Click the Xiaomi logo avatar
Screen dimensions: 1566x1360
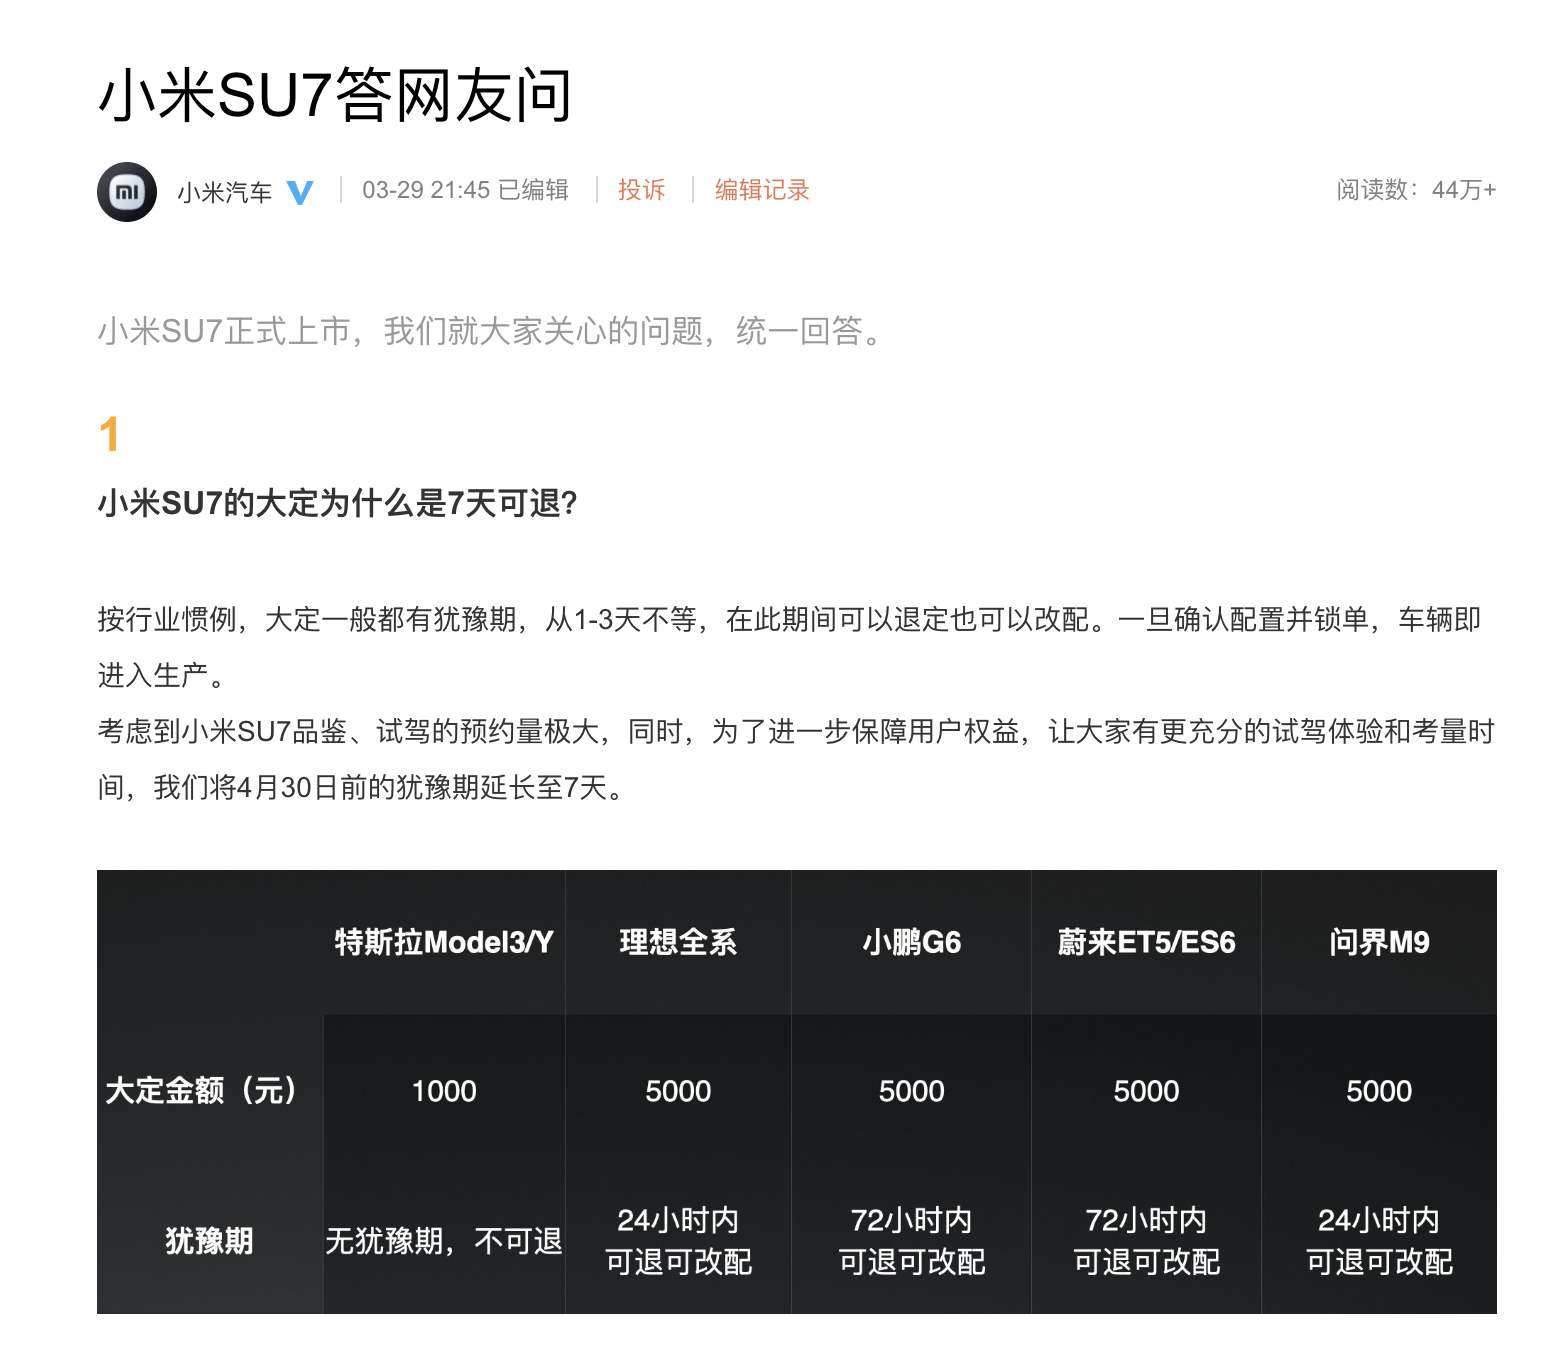point(127,191)
